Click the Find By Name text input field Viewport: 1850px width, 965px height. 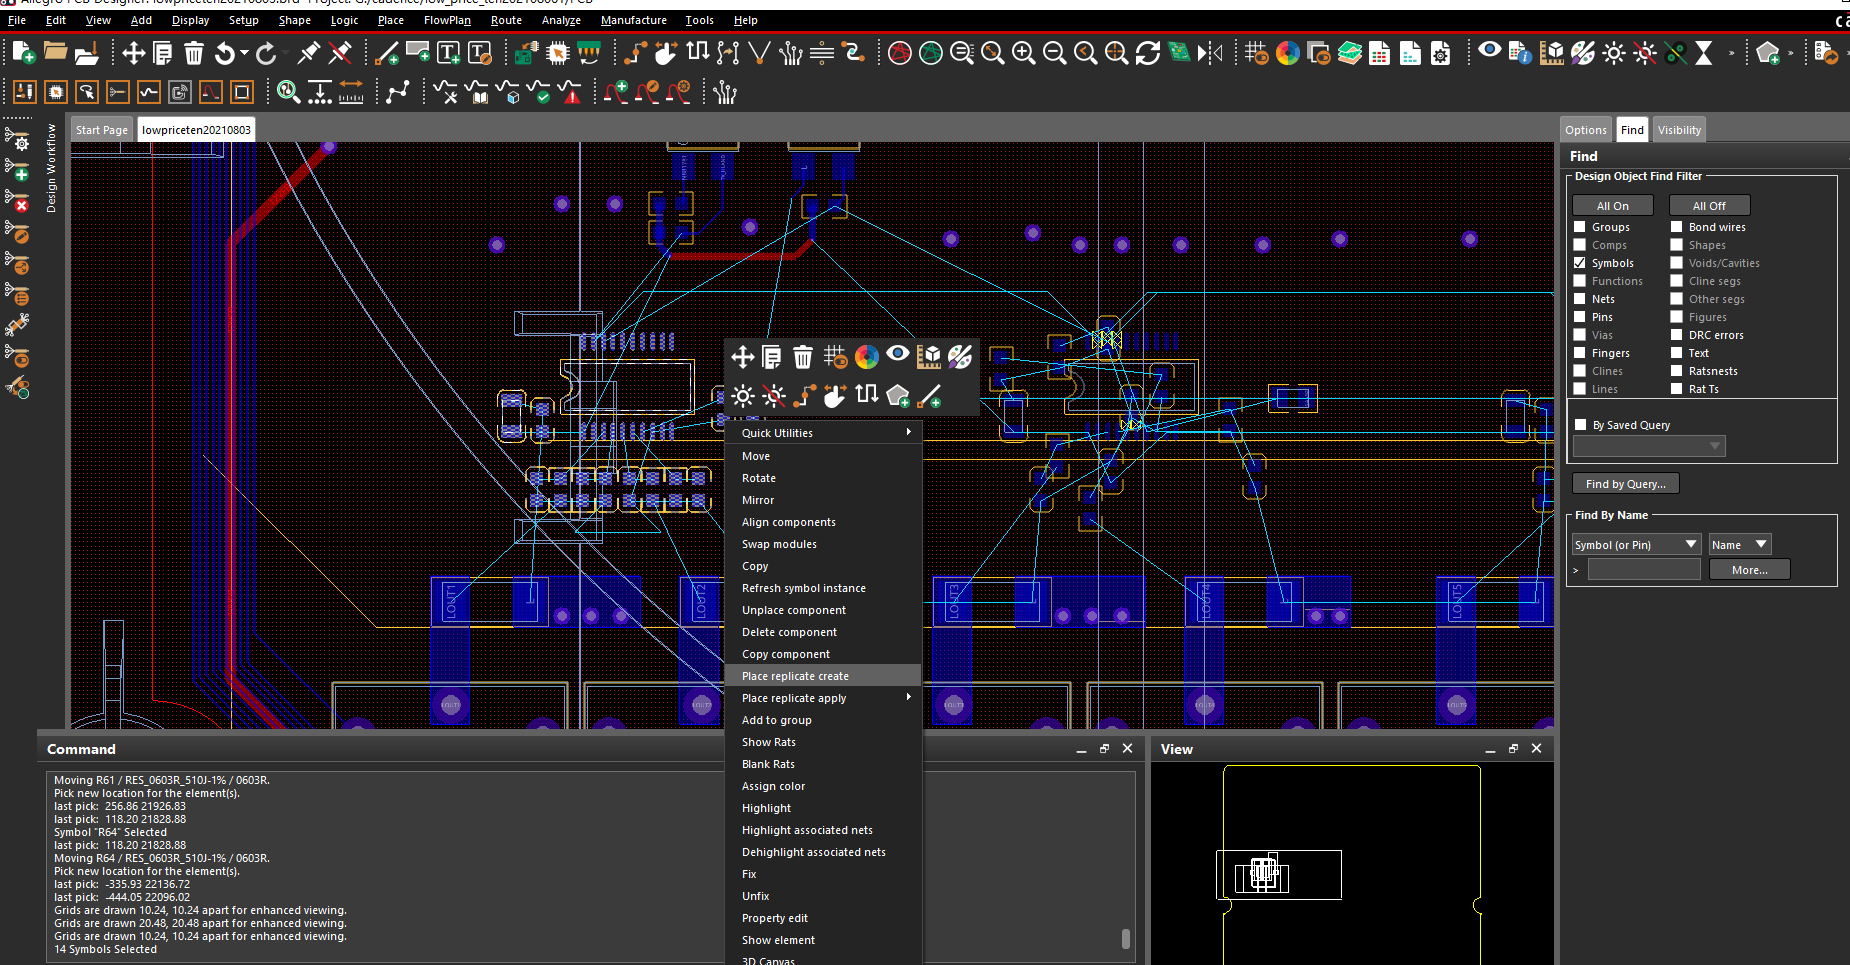tap(1643, 570)
